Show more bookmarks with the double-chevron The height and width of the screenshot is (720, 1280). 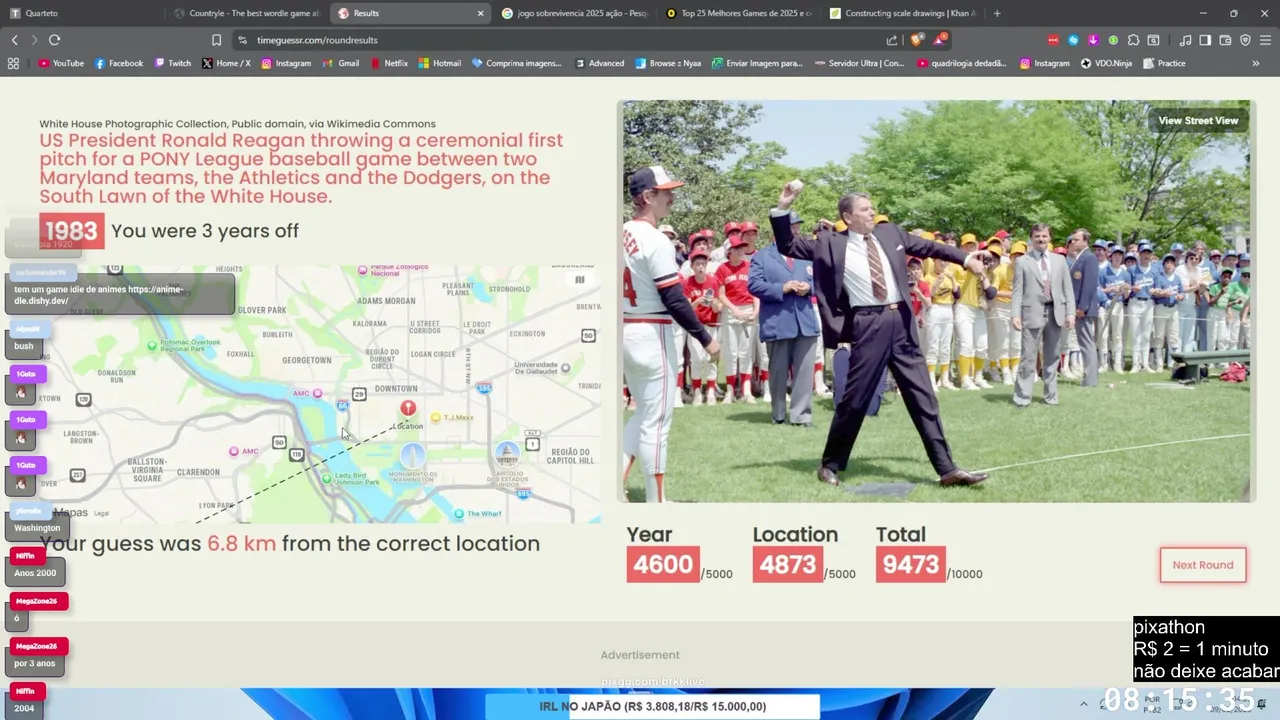coord(1256,63)
